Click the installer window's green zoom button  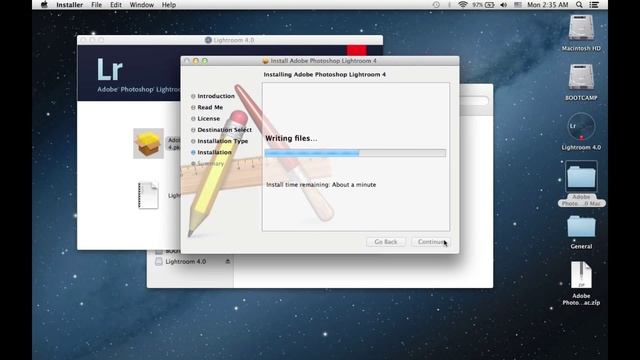pyautogui.click(x=205, y=61)
